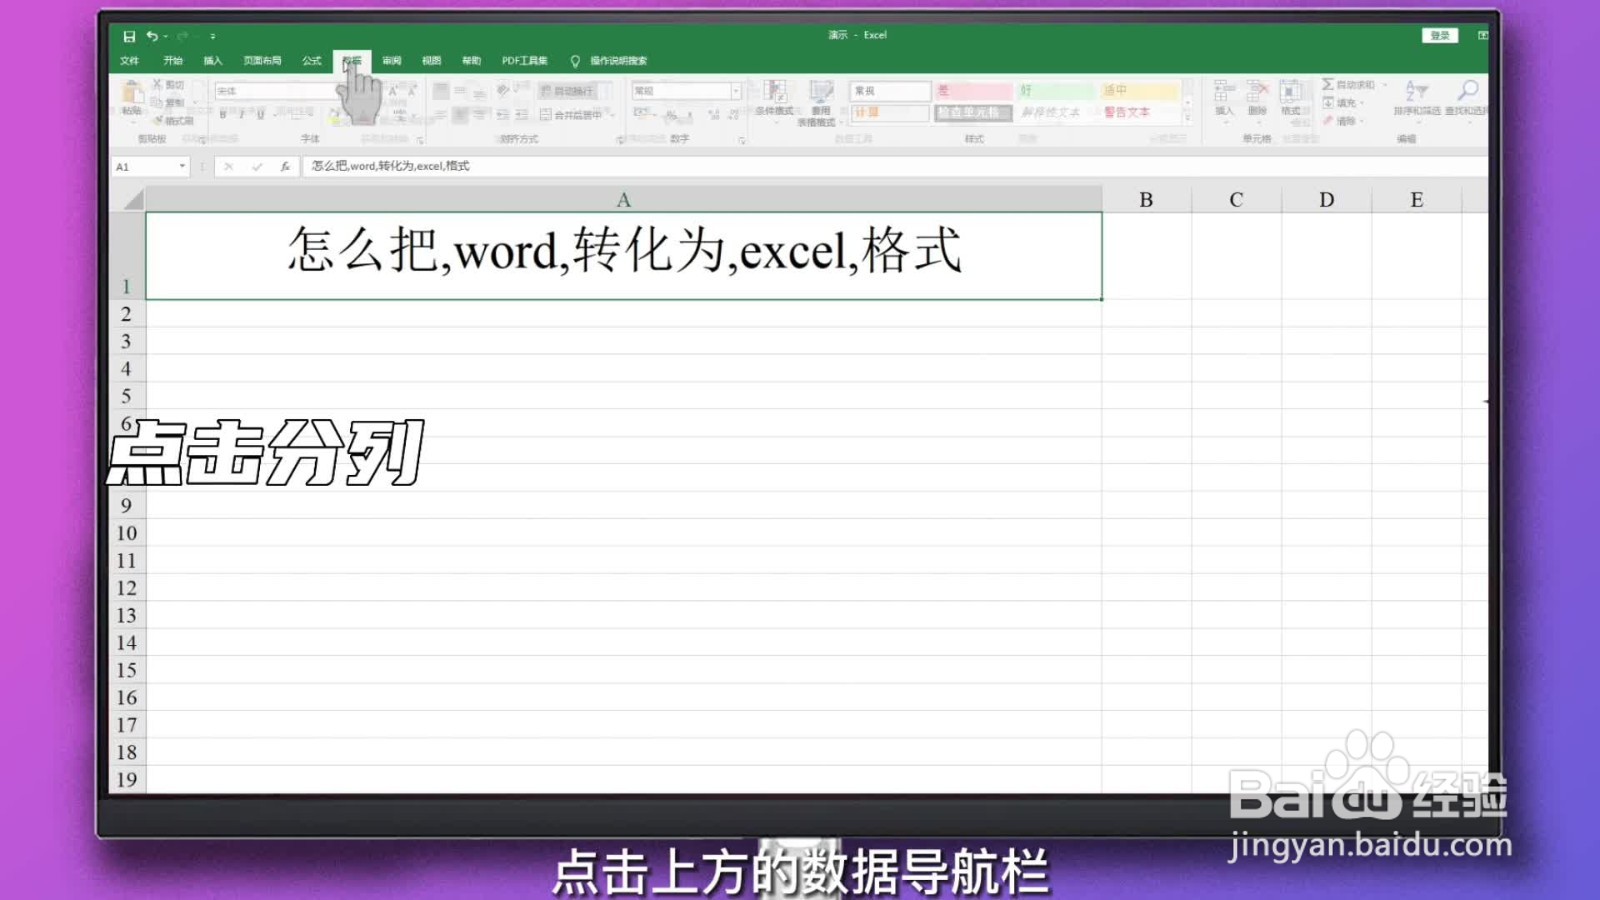The image size is (1600, 900).
Task: Customize the quick access toolbar dropdown
Action: 213,36
